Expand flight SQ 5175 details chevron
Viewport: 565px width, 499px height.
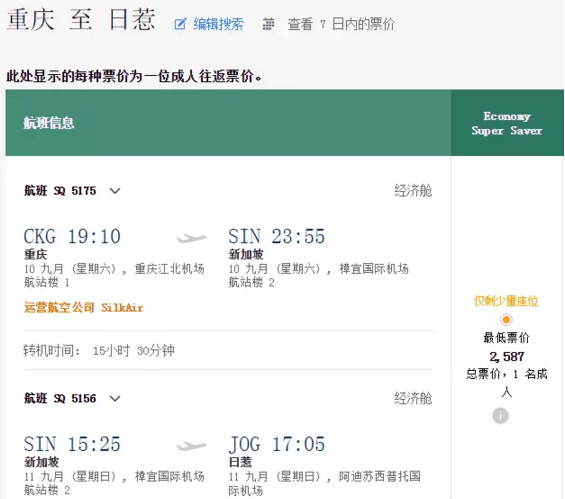click(115, 191)
